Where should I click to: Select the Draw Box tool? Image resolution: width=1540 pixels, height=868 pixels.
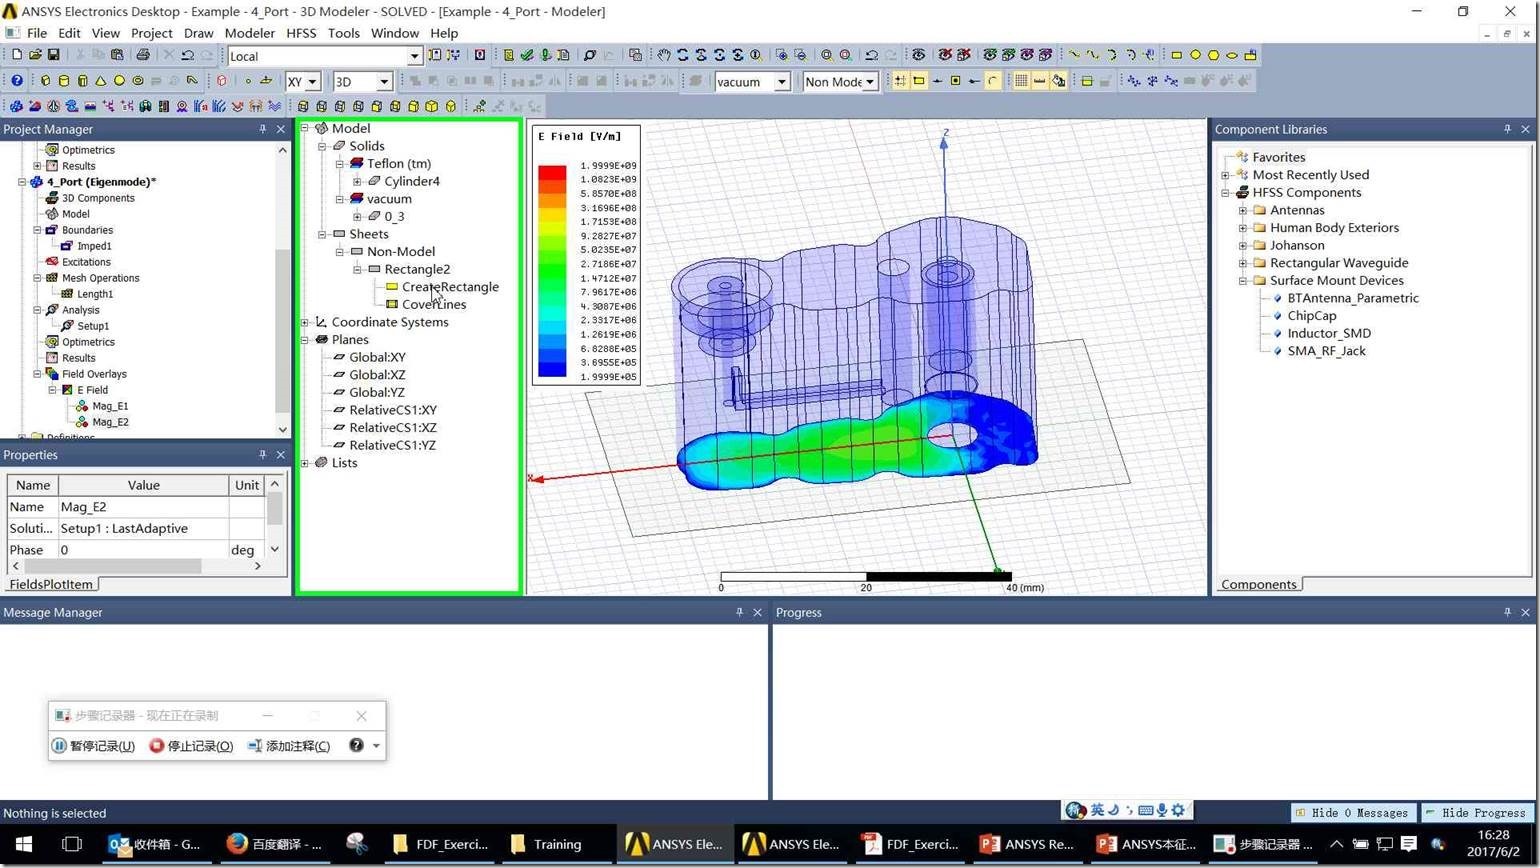(45, 81)
